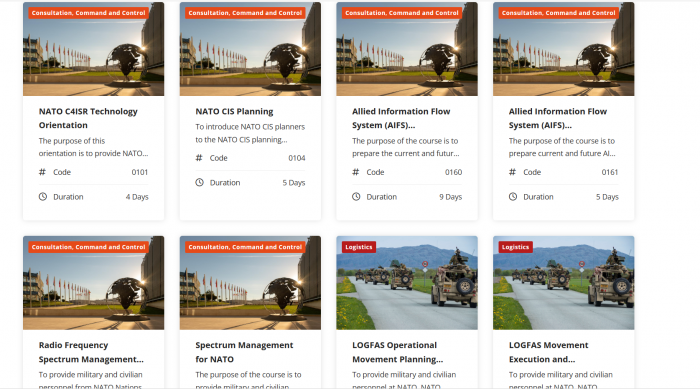
Task: Click category tag on course 0161 card
Action: (558, 13)
